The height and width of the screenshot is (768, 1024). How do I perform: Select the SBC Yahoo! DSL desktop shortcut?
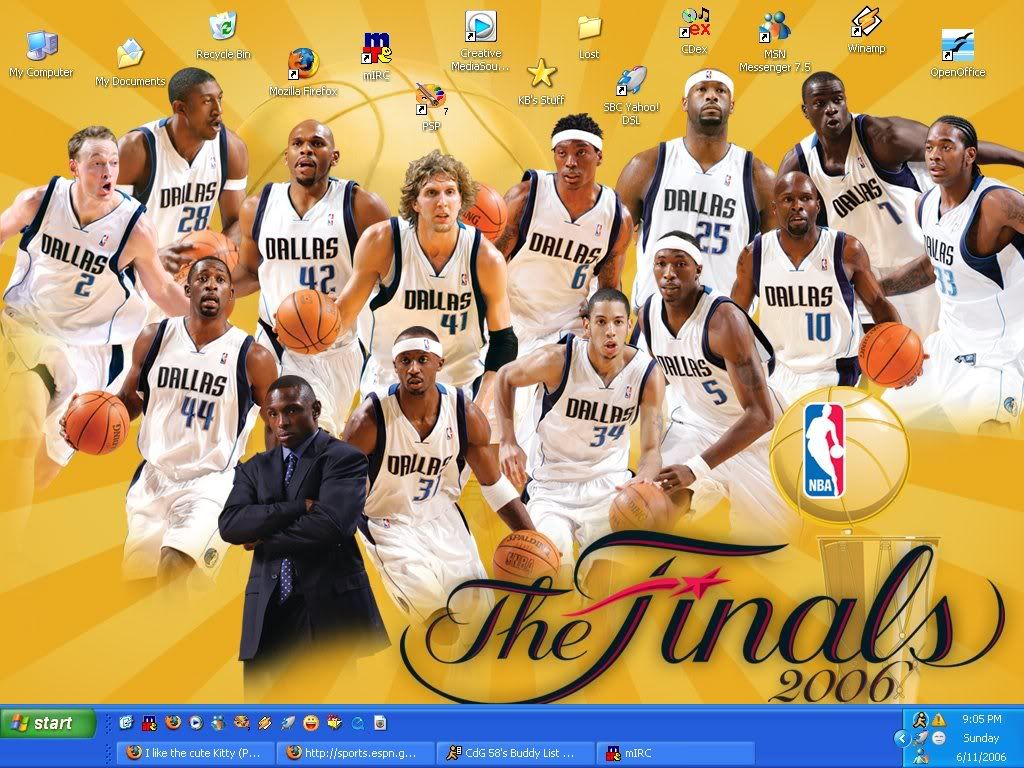click(631, 96)
